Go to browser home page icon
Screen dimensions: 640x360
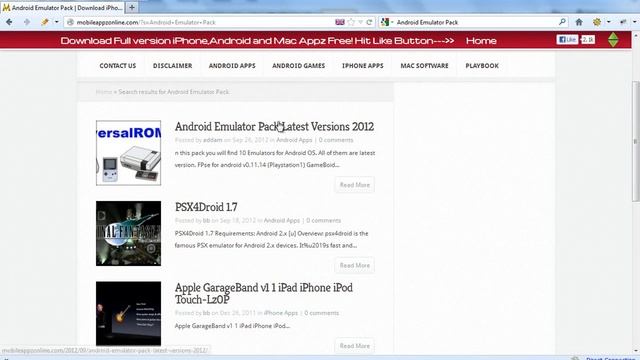point(579,22)
